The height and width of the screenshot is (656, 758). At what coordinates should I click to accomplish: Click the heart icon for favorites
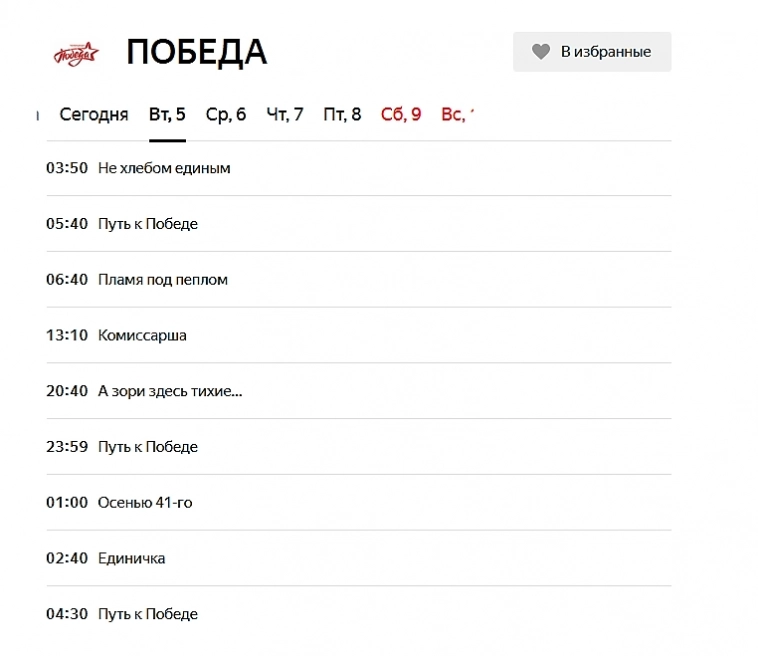[x=541, y=52]
